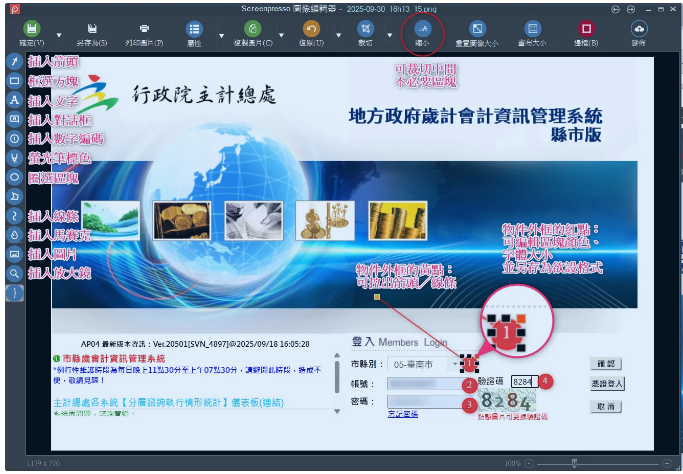Select the polygon shape tool
The width and height of the screenshot is (683, 474).
pyautogui.click(x=14, y=196)
